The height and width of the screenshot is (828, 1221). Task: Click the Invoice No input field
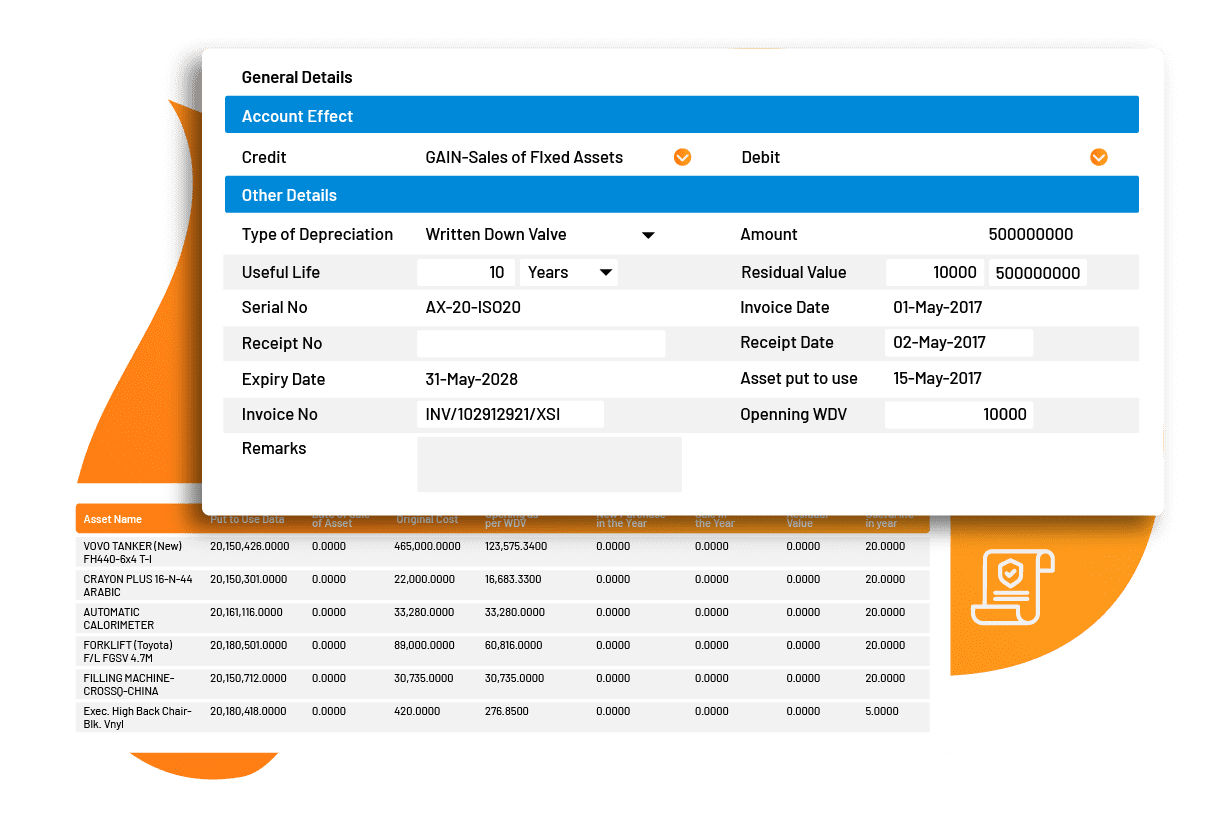[510, 414]
